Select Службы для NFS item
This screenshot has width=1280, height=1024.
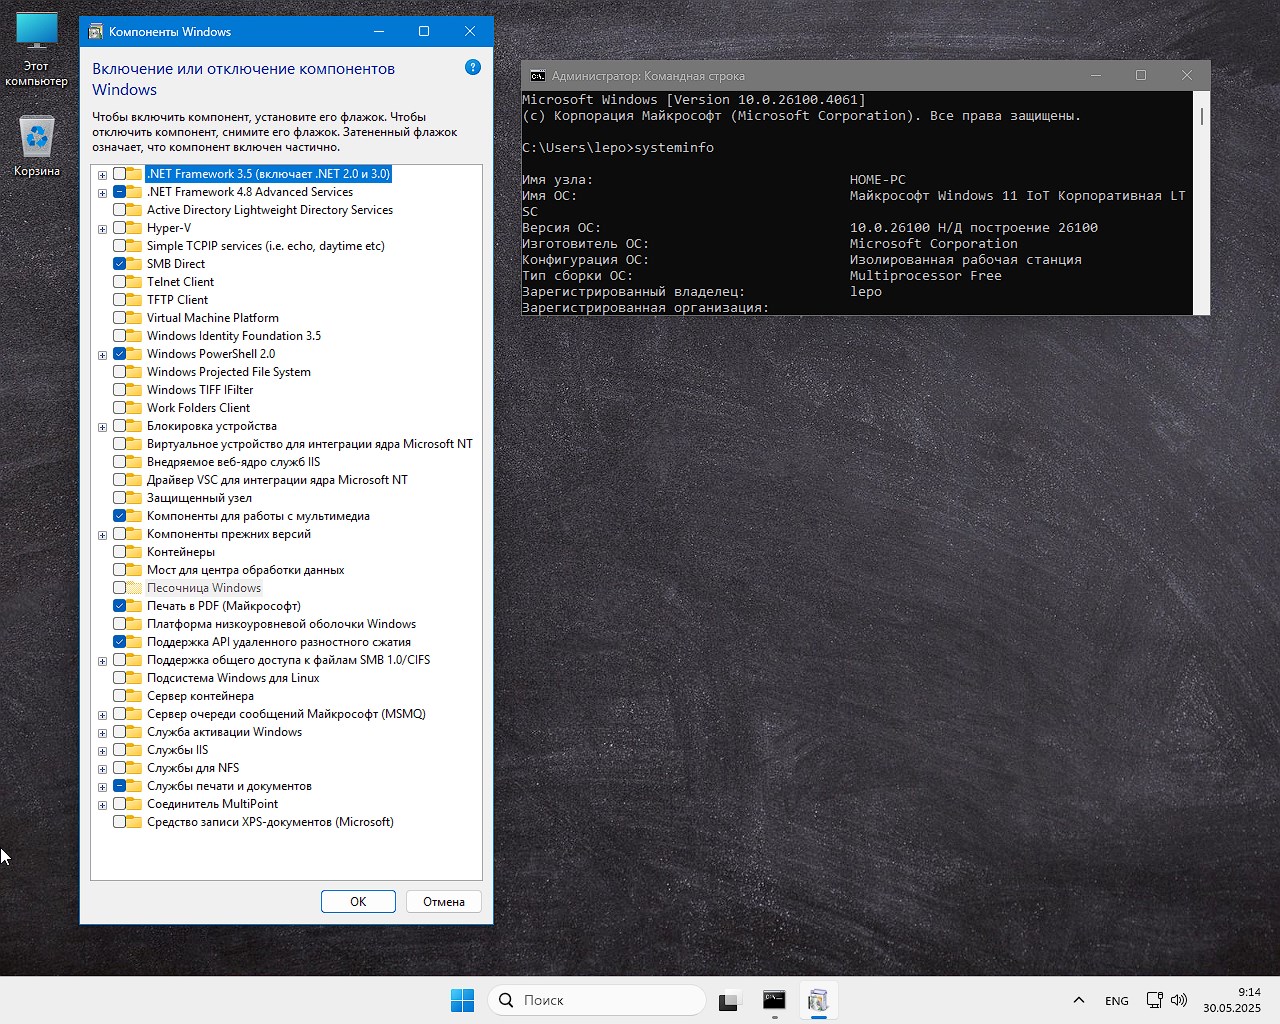(193, 768)
